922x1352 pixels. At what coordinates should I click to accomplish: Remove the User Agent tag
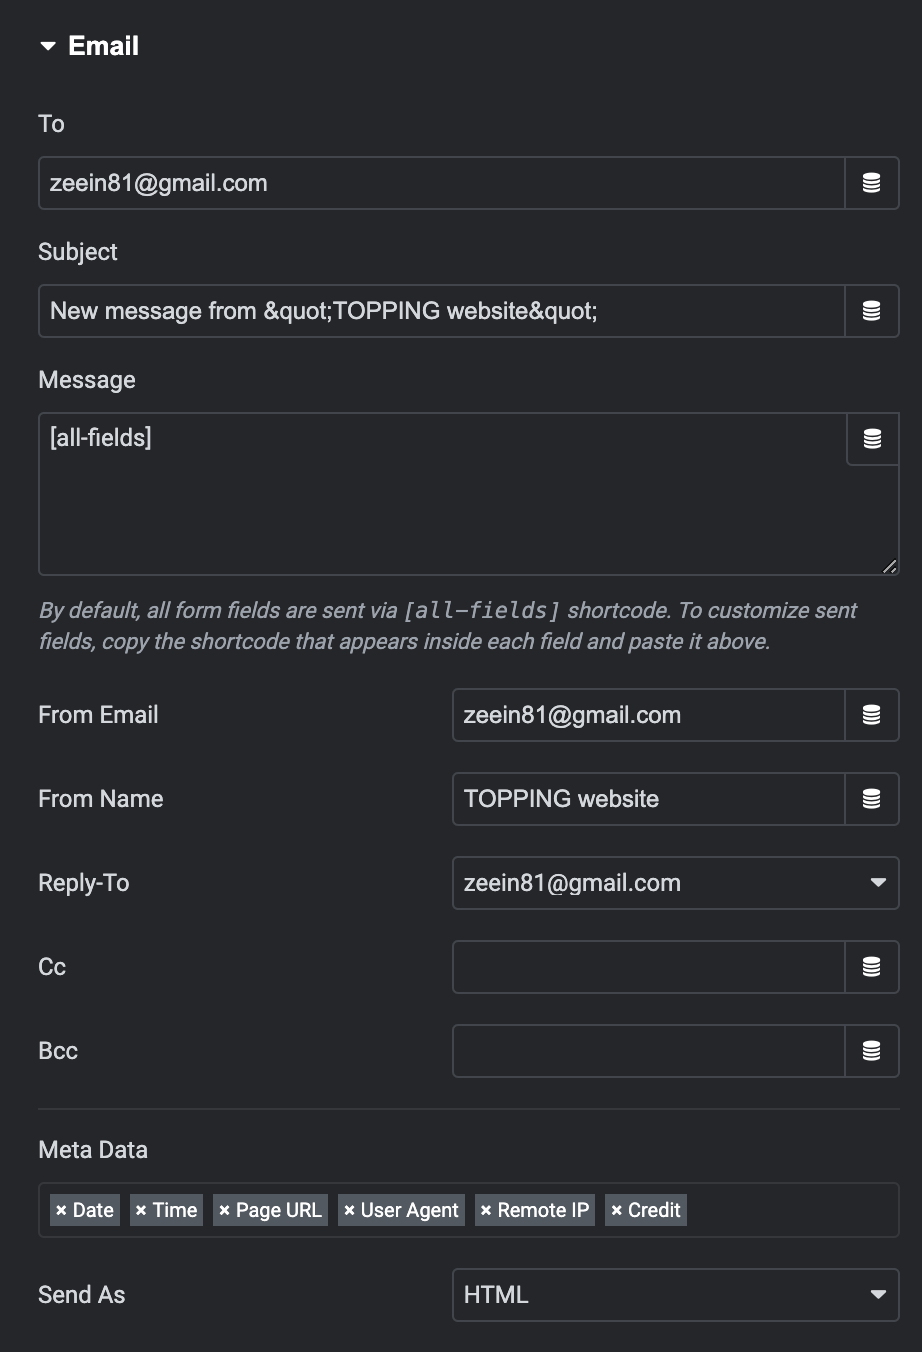coord(349,1210)
